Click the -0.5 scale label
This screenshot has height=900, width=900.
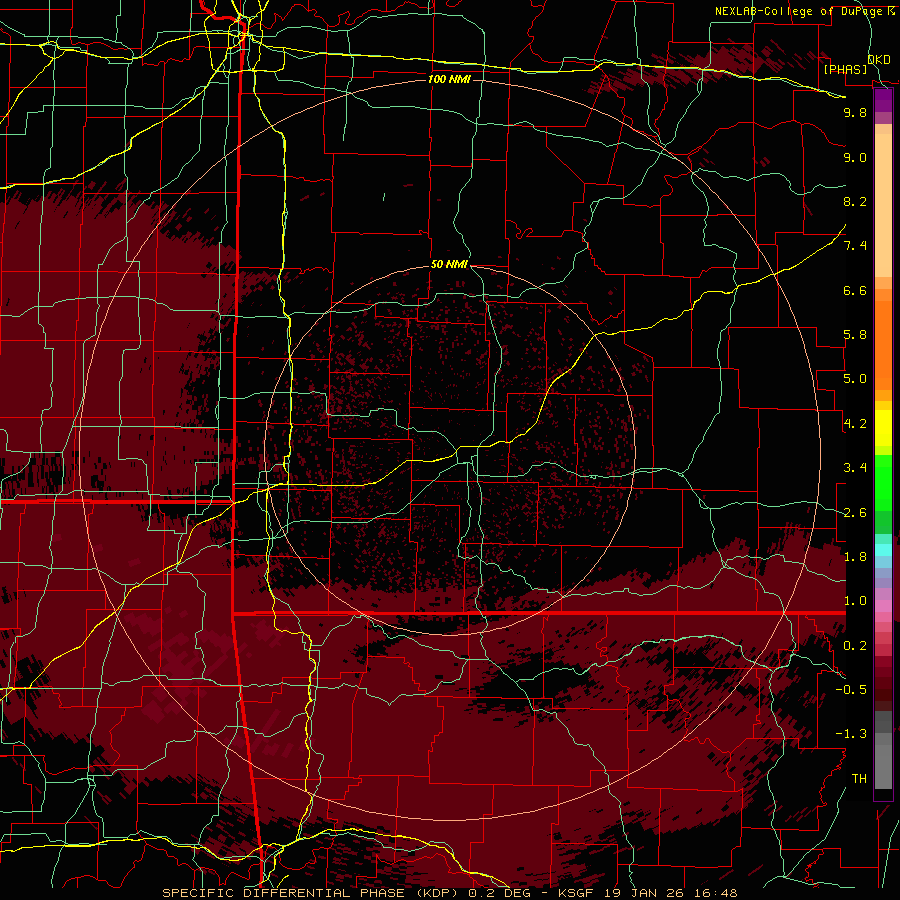pos(851,690)
